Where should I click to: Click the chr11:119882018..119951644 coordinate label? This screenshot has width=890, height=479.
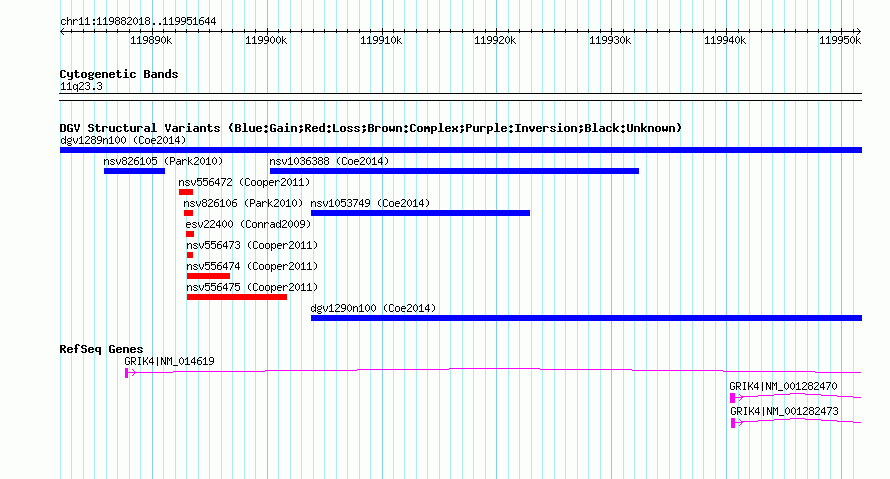tap(138, 21)
